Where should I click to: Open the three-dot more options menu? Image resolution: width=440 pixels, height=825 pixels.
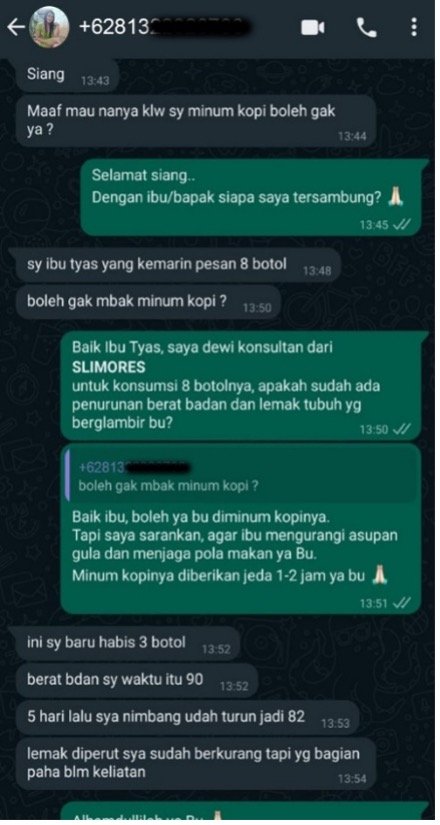[x=414, y=27]
